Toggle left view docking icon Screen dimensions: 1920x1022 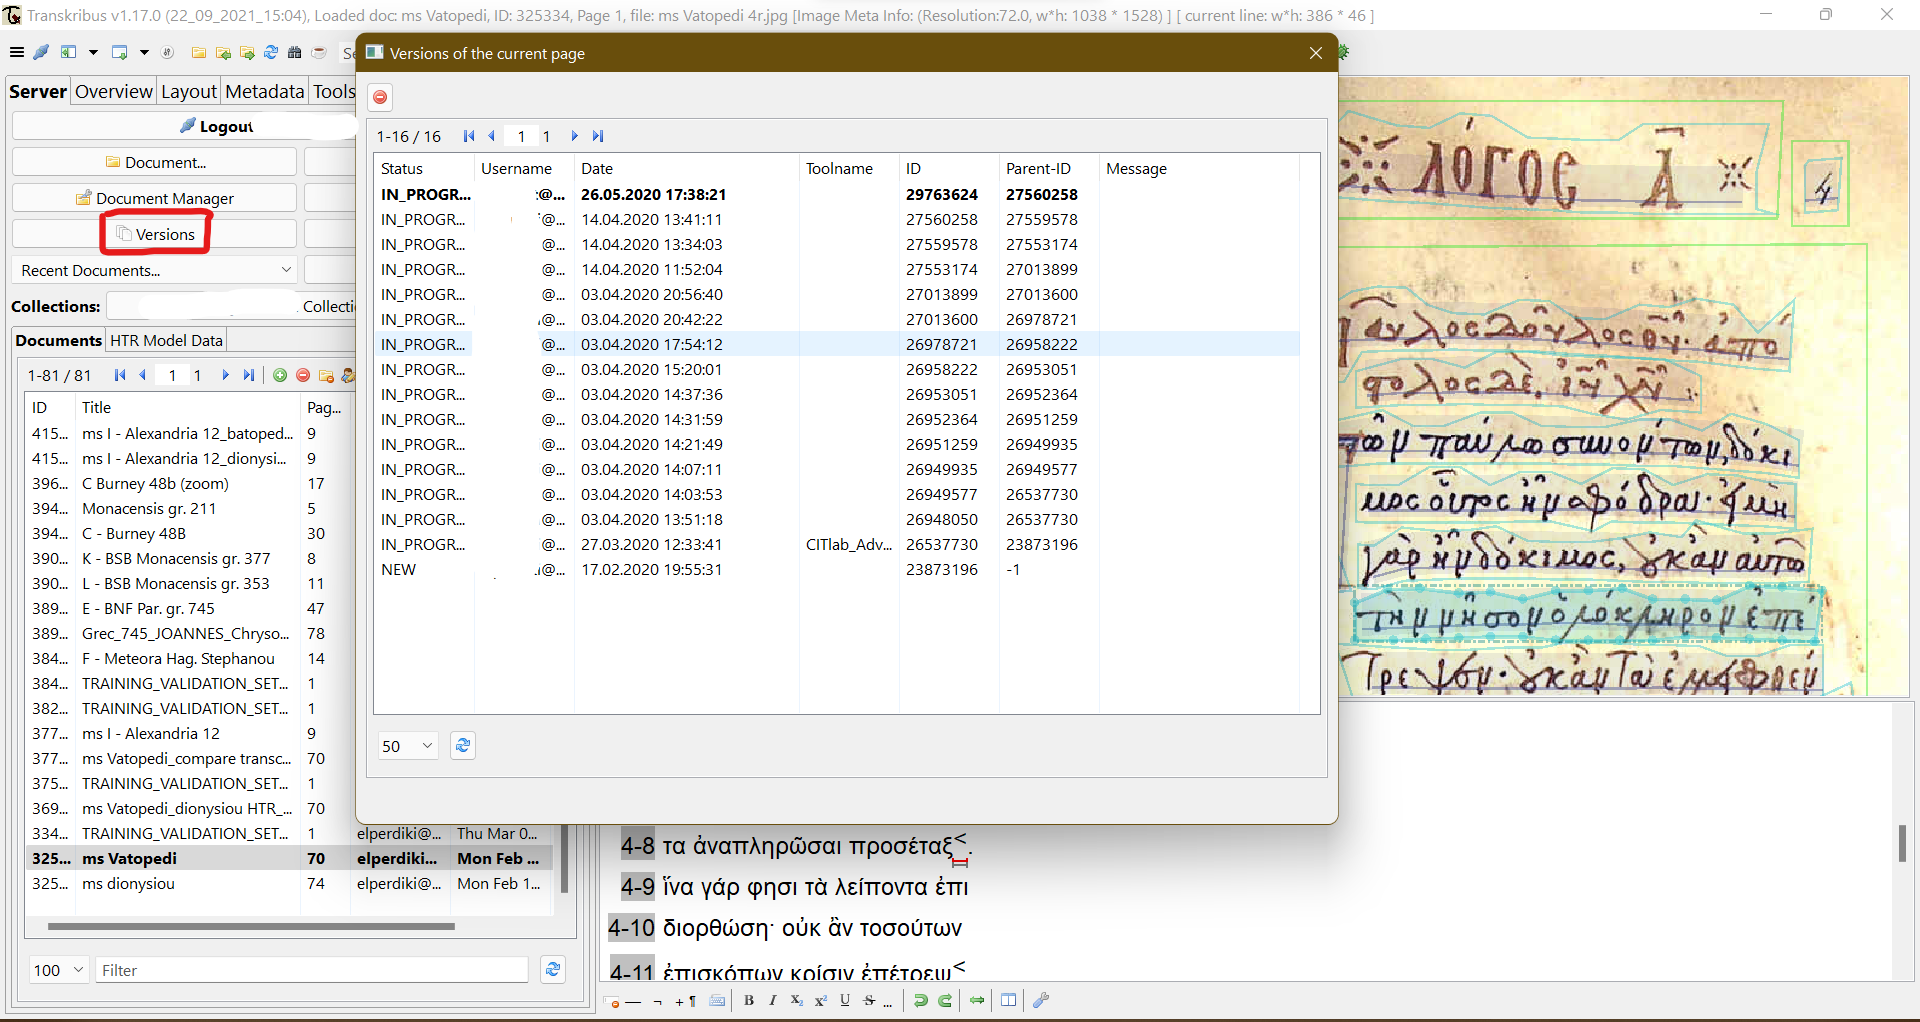click(69, 52)
